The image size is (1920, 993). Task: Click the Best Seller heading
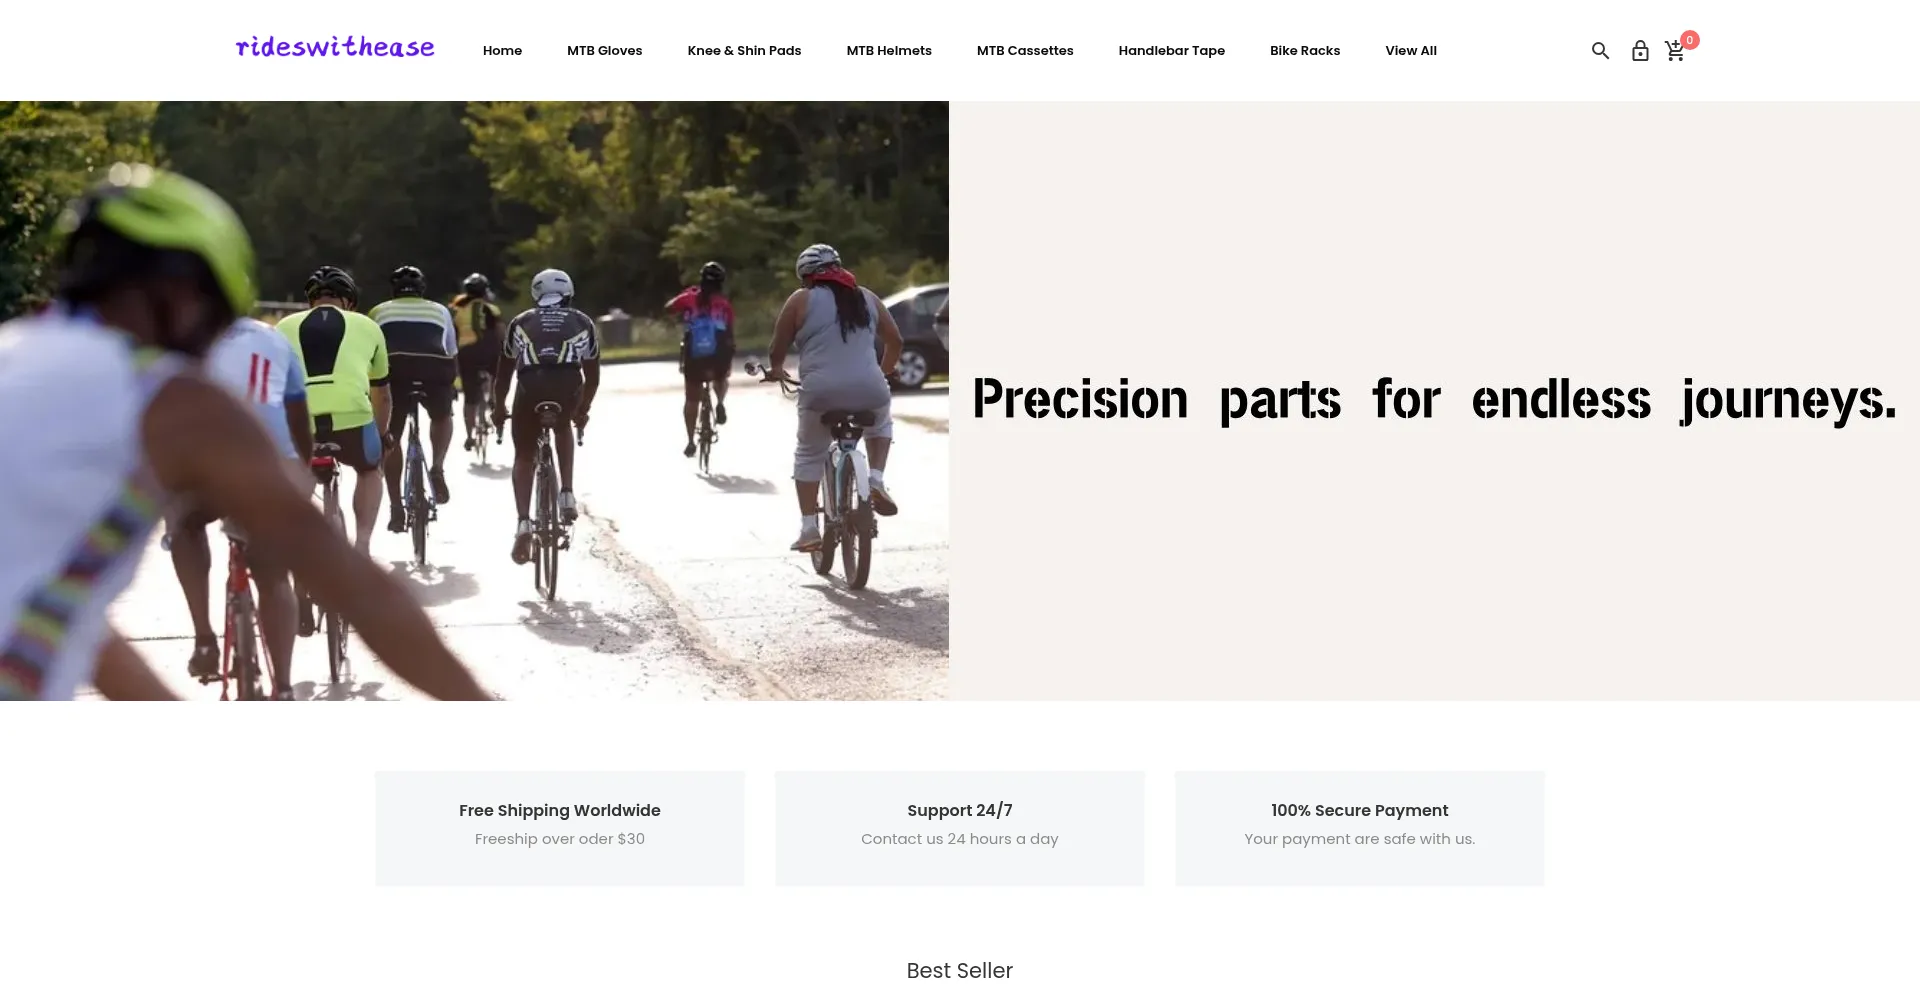[x=960, y=970]
